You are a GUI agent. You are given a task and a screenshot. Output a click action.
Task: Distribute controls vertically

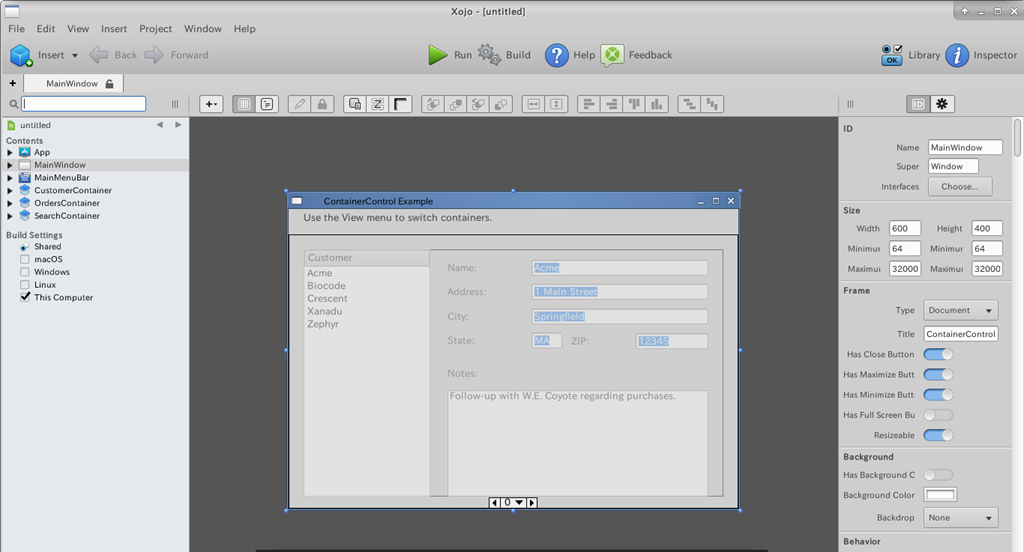[712, 104]
